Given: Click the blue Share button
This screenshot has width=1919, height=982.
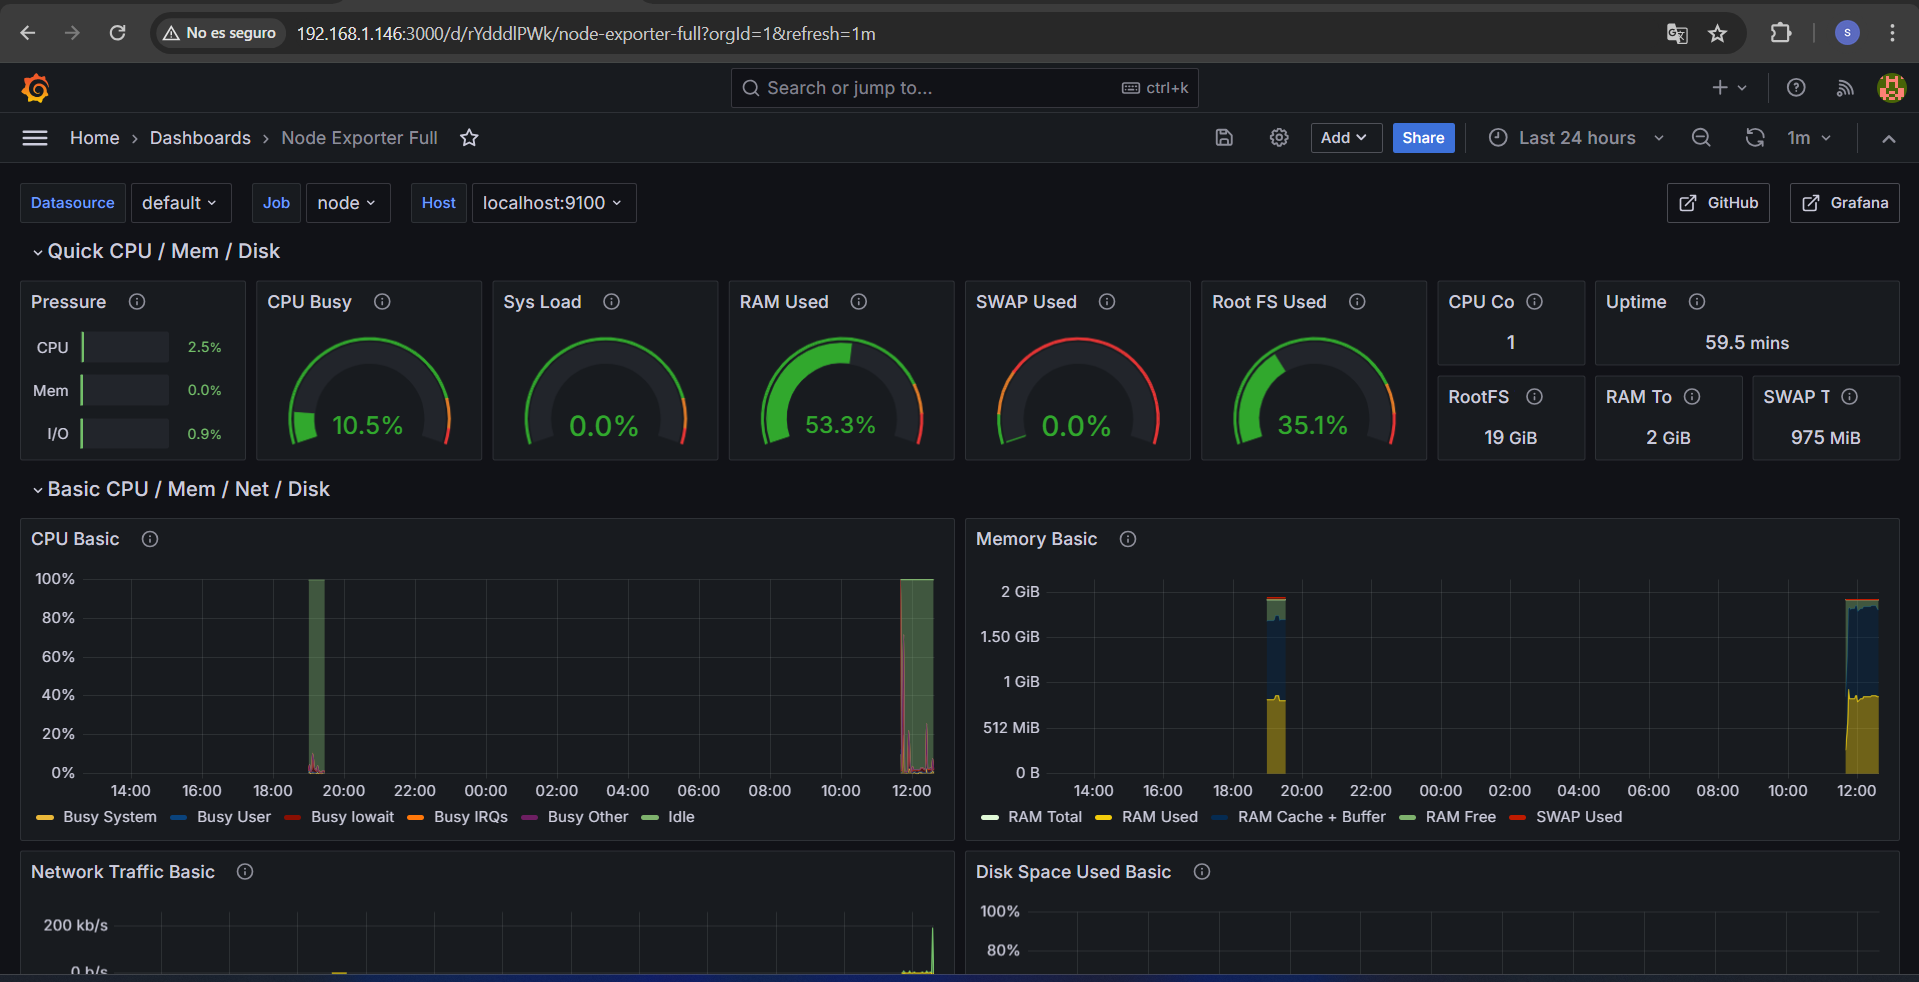Looking at the screenshot, I should pos(1423,138).
